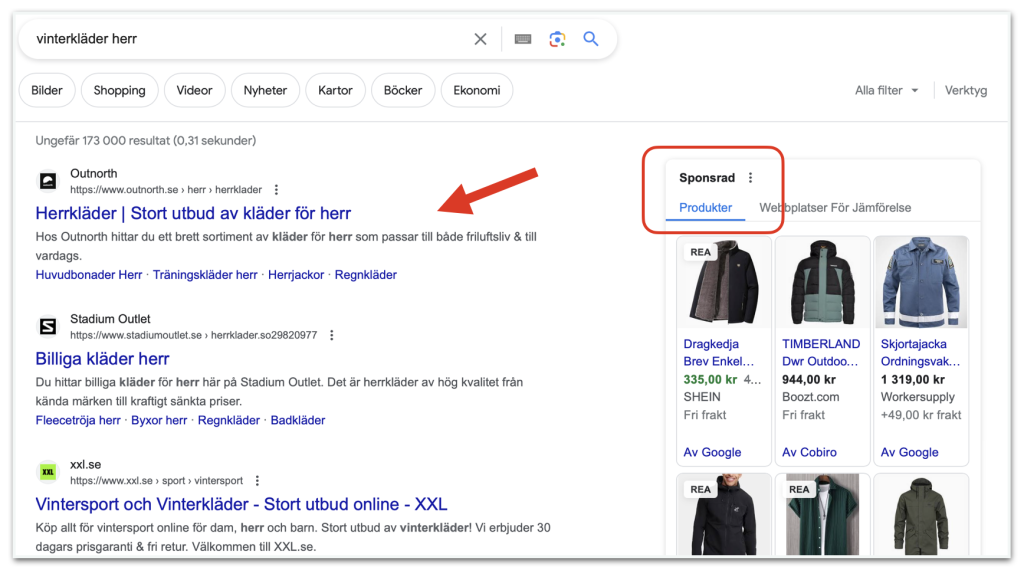Open the Nyheter results filter
This screenshot has width=1024, height=577.
click(265, 90)
